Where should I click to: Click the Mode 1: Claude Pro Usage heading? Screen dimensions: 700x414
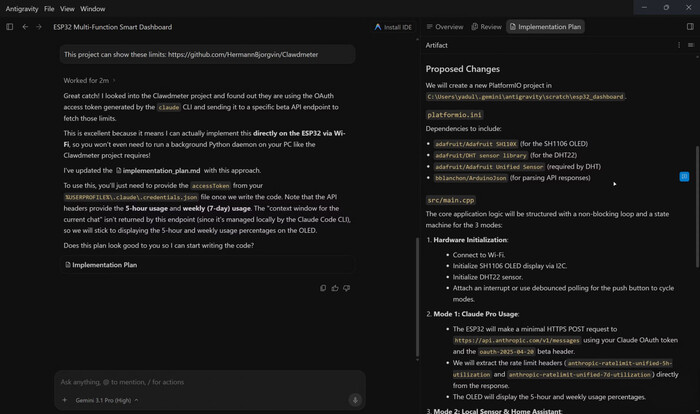(x=476, y=314)
